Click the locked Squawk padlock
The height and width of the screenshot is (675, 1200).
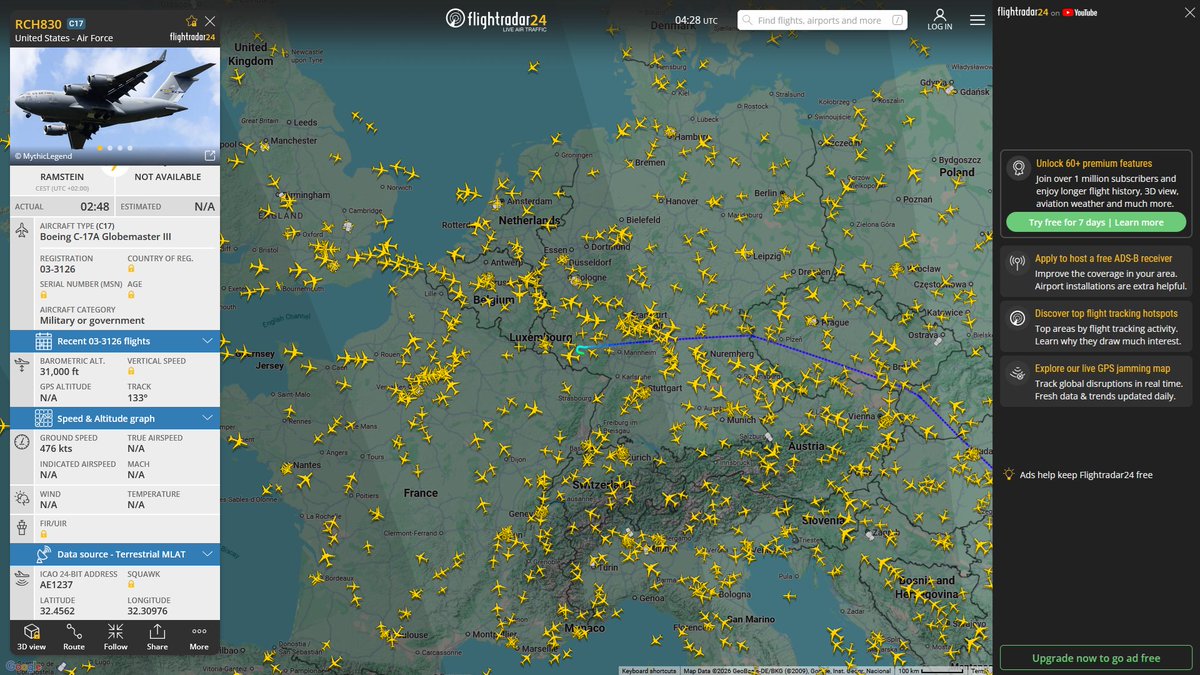point(131,585)
